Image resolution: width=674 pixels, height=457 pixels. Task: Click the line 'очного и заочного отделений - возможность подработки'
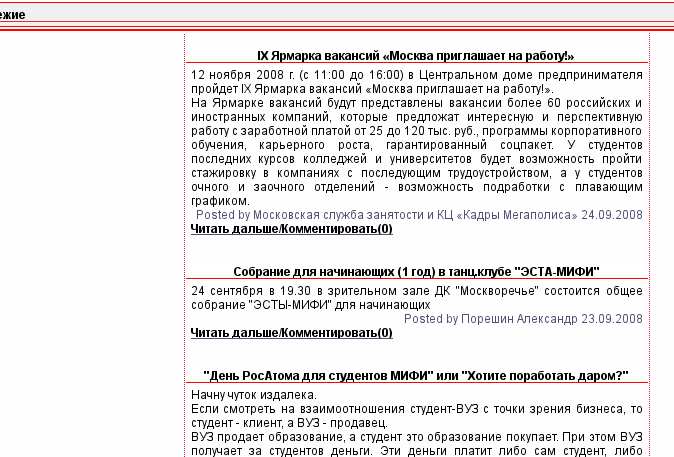[417, 187]
